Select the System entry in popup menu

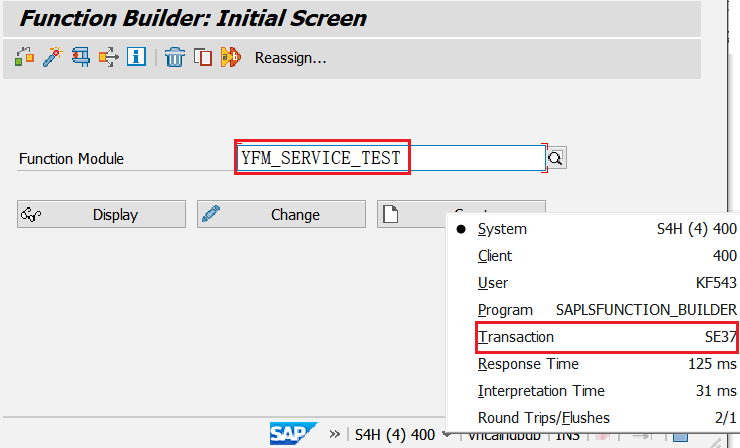(502, 229)
